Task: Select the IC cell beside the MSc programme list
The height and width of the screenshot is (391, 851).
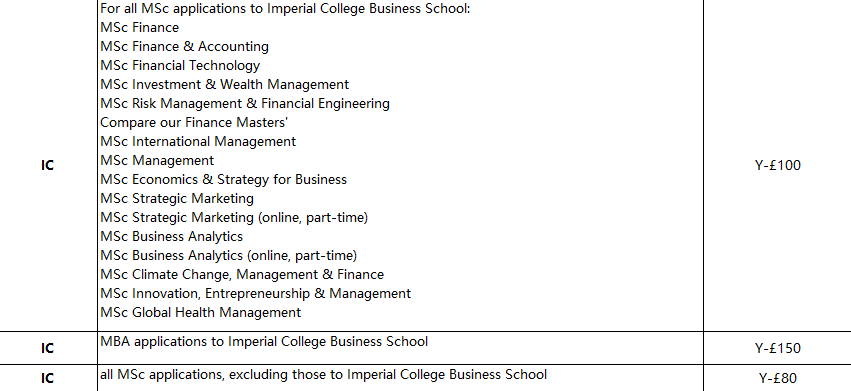Action: point(48,165)
